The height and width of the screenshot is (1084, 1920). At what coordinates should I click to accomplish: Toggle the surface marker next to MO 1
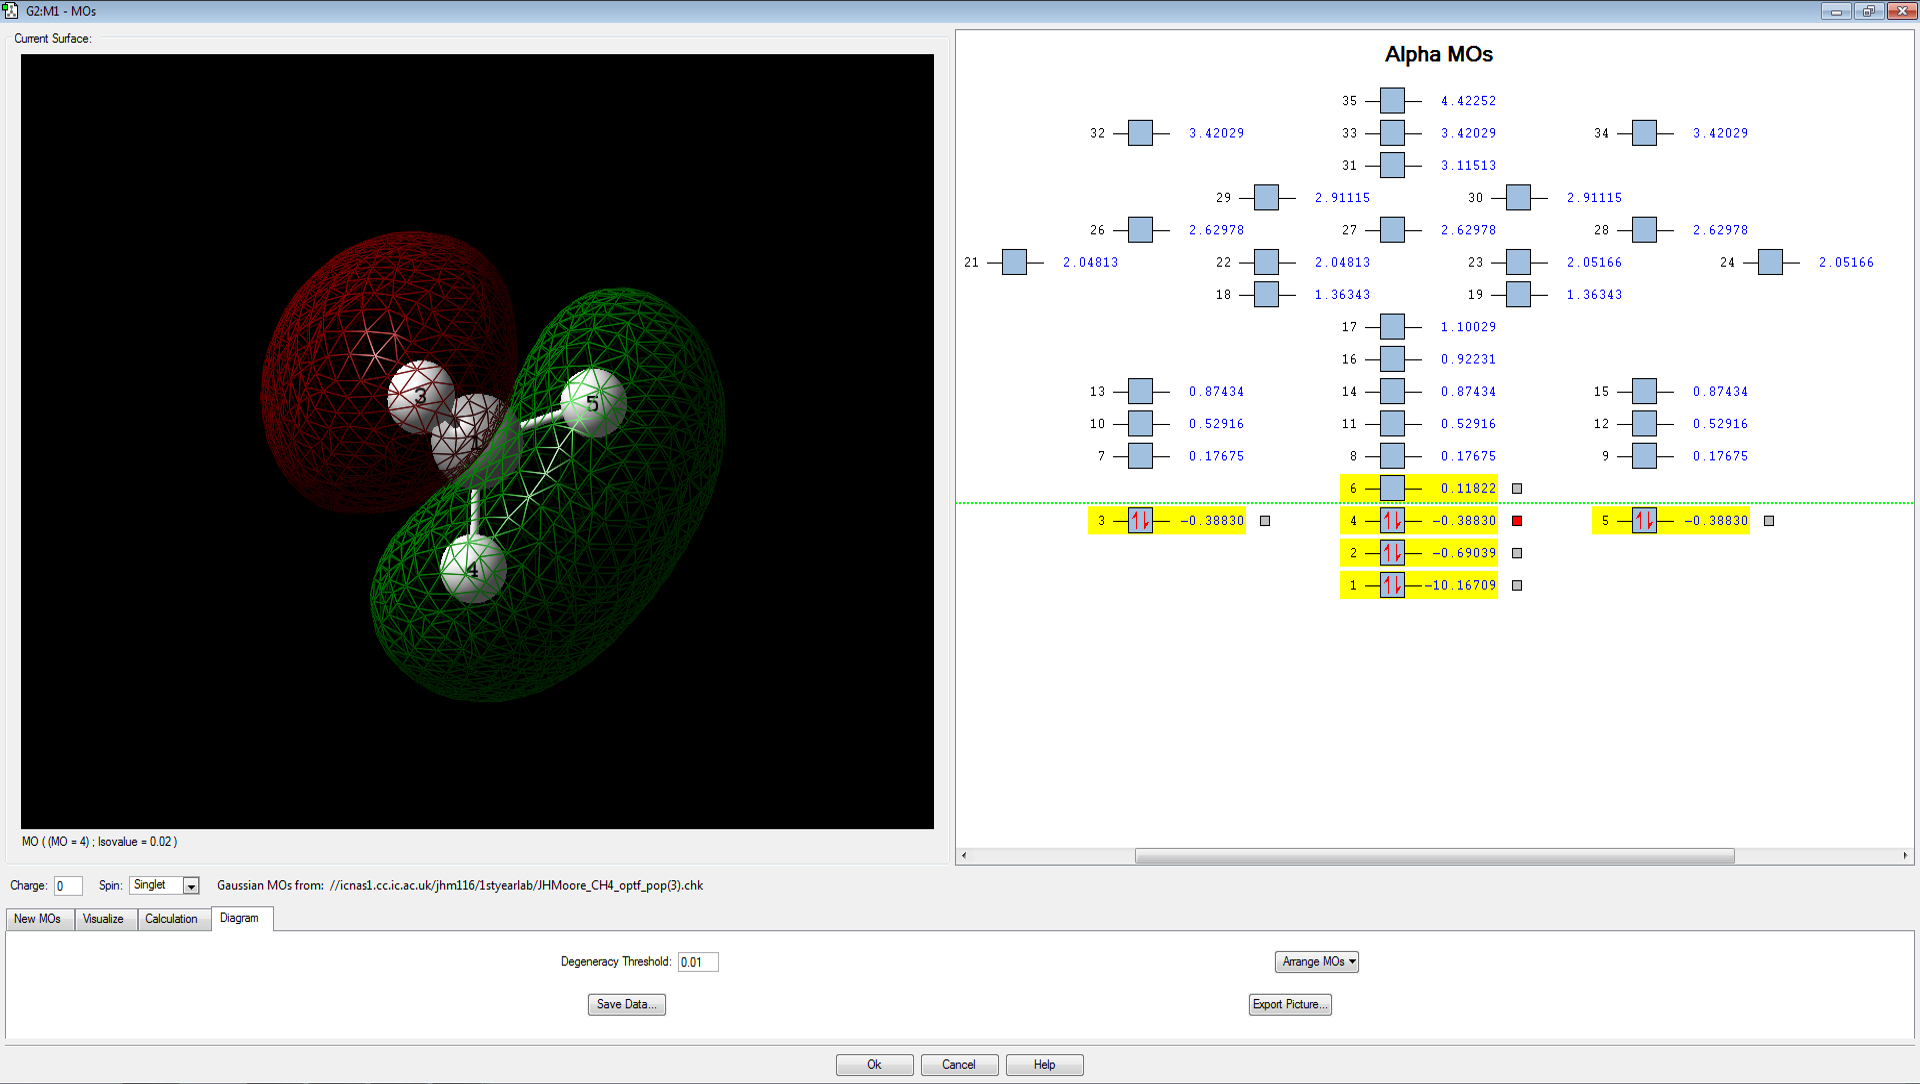click(1517, 586)
